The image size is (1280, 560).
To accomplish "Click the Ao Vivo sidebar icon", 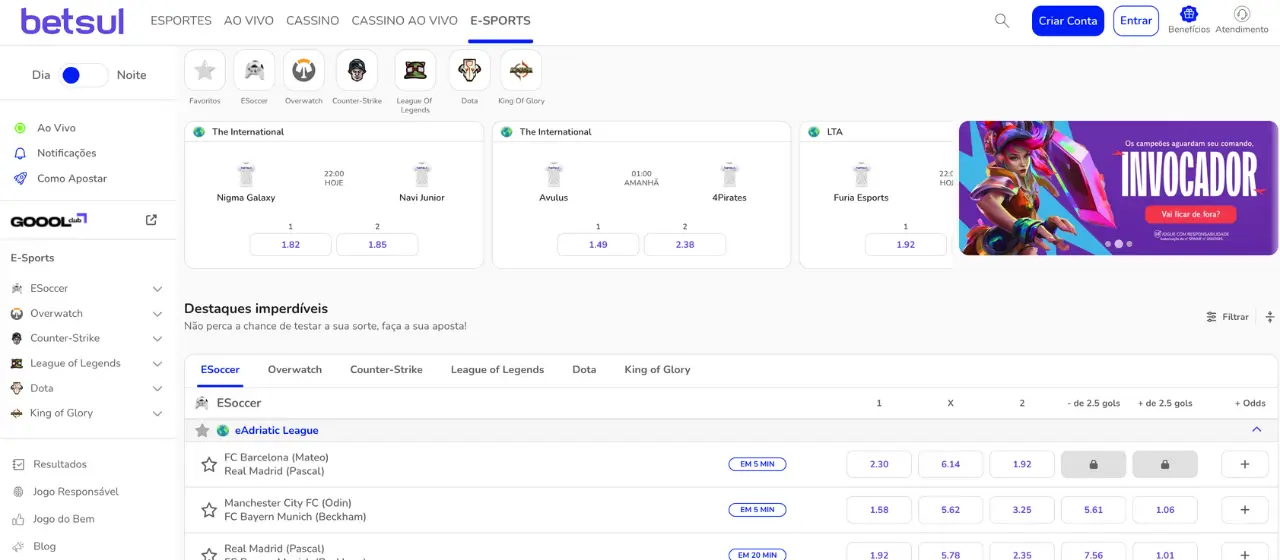I will tap(20, 128).
